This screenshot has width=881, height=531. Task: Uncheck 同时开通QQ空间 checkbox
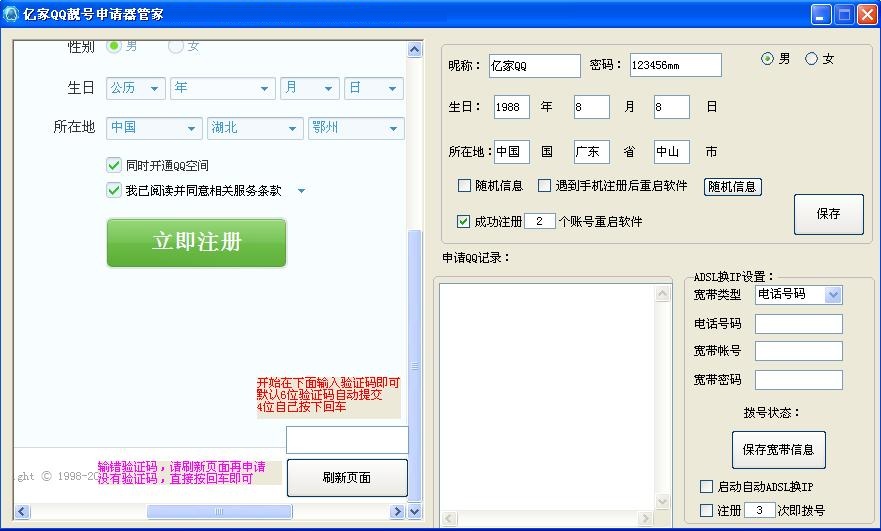point(114,165)
